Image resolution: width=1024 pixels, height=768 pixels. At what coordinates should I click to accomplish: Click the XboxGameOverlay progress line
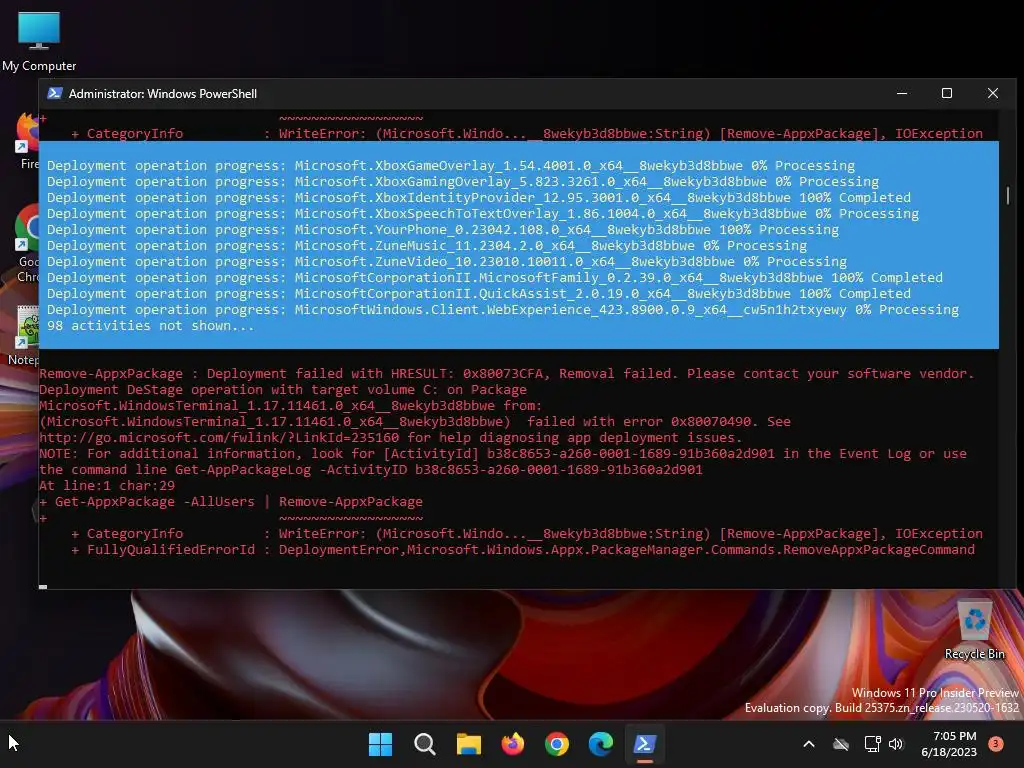[451, 166]
